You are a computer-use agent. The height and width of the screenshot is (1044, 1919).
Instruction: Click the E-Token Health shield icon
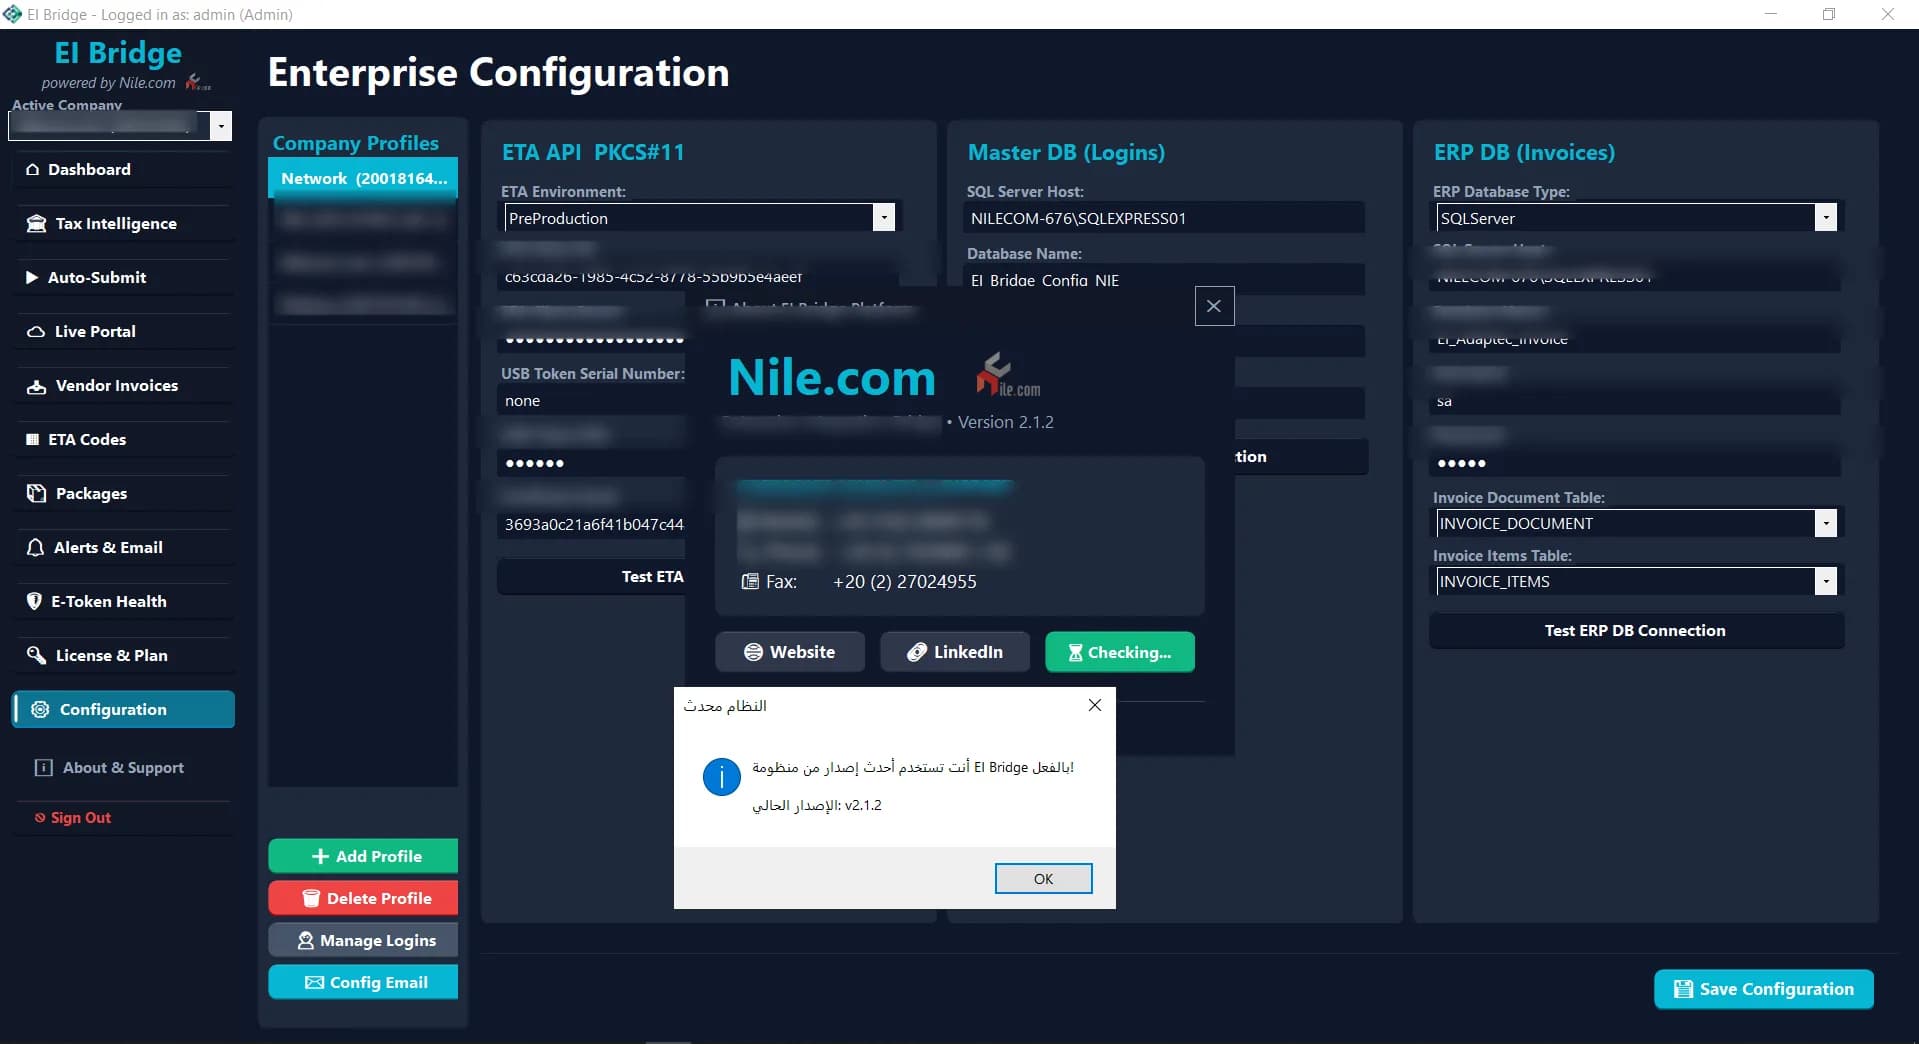click(x=34, y=601)
